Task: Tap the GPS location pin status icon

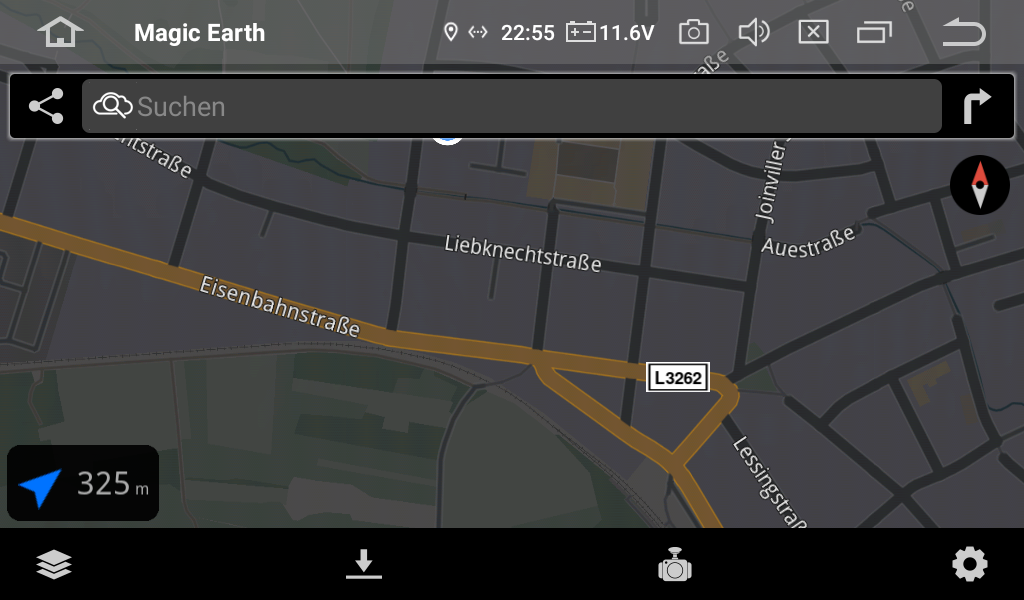Action: click(x=450, y=32)
